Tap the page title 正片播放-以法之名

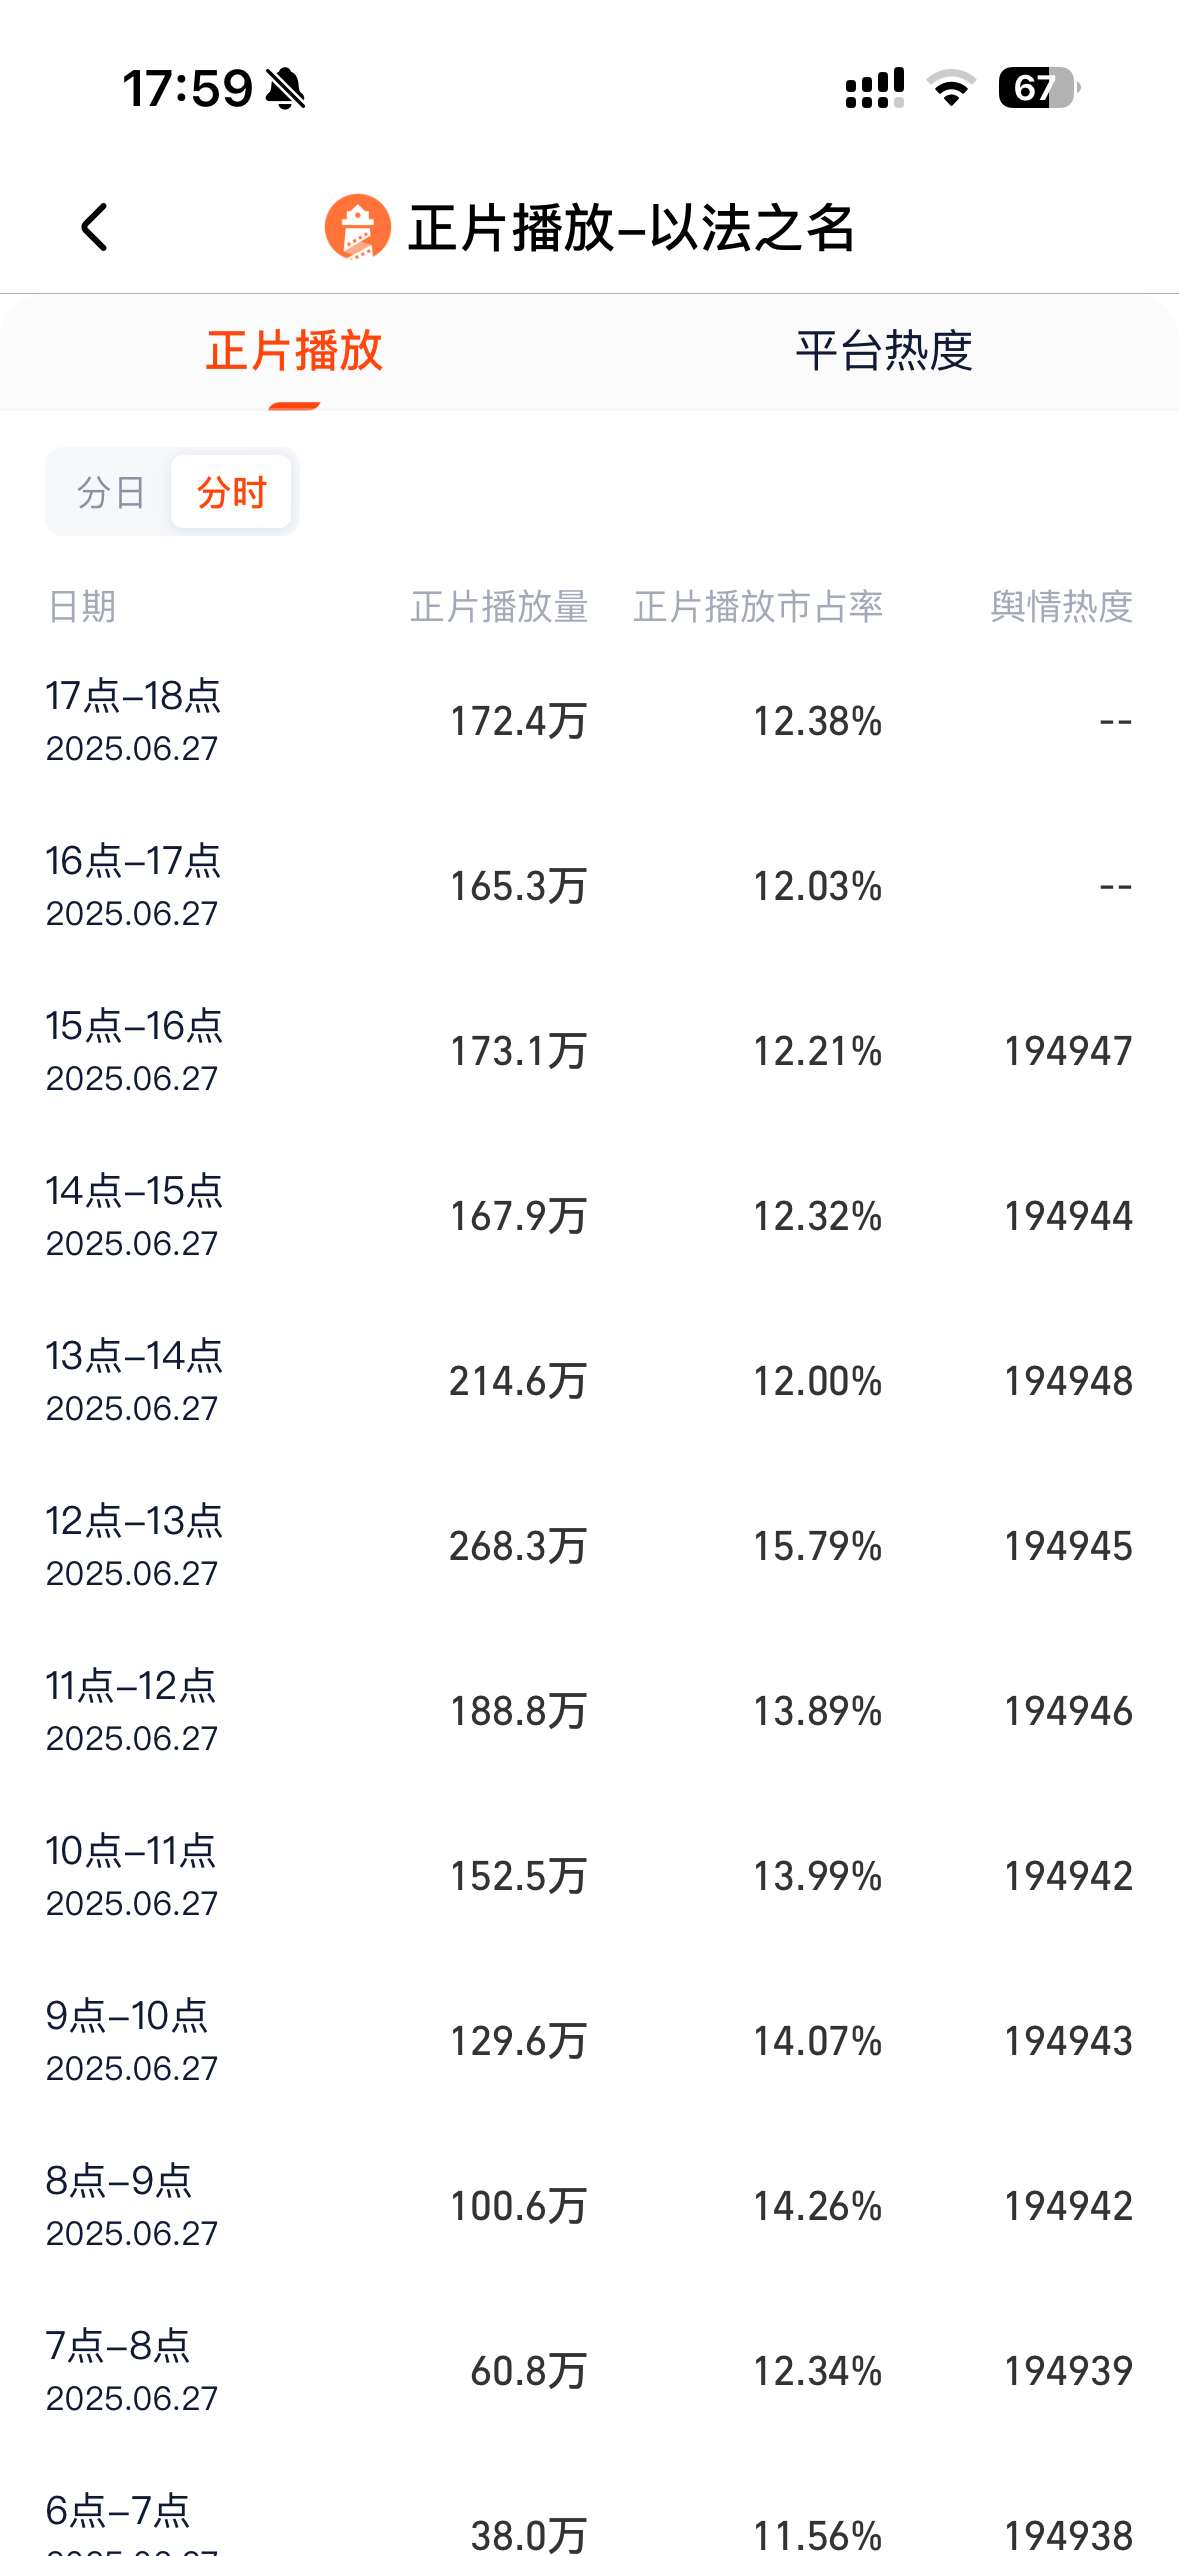click(x=632, y=228)
